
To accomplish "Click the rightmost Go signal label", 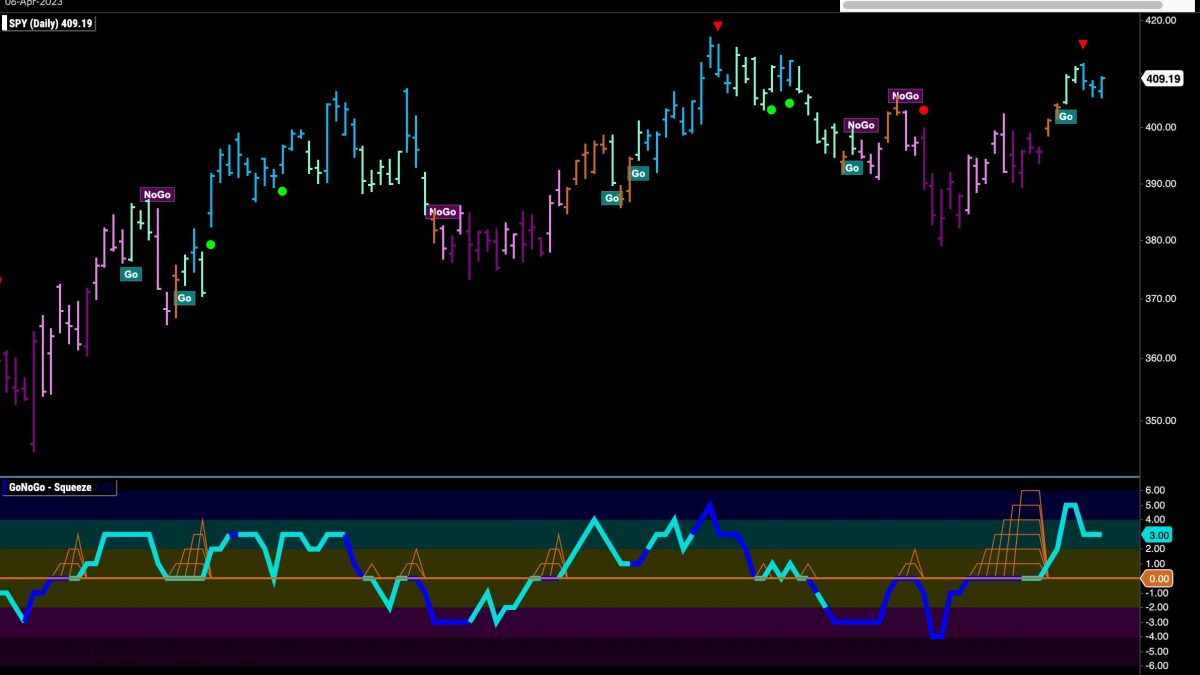I will (1067, 117).
